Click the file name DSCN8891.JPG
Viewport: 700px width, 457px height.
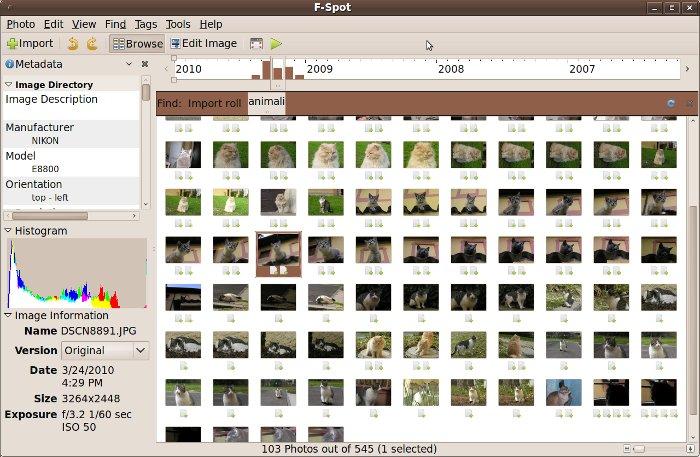99,331
